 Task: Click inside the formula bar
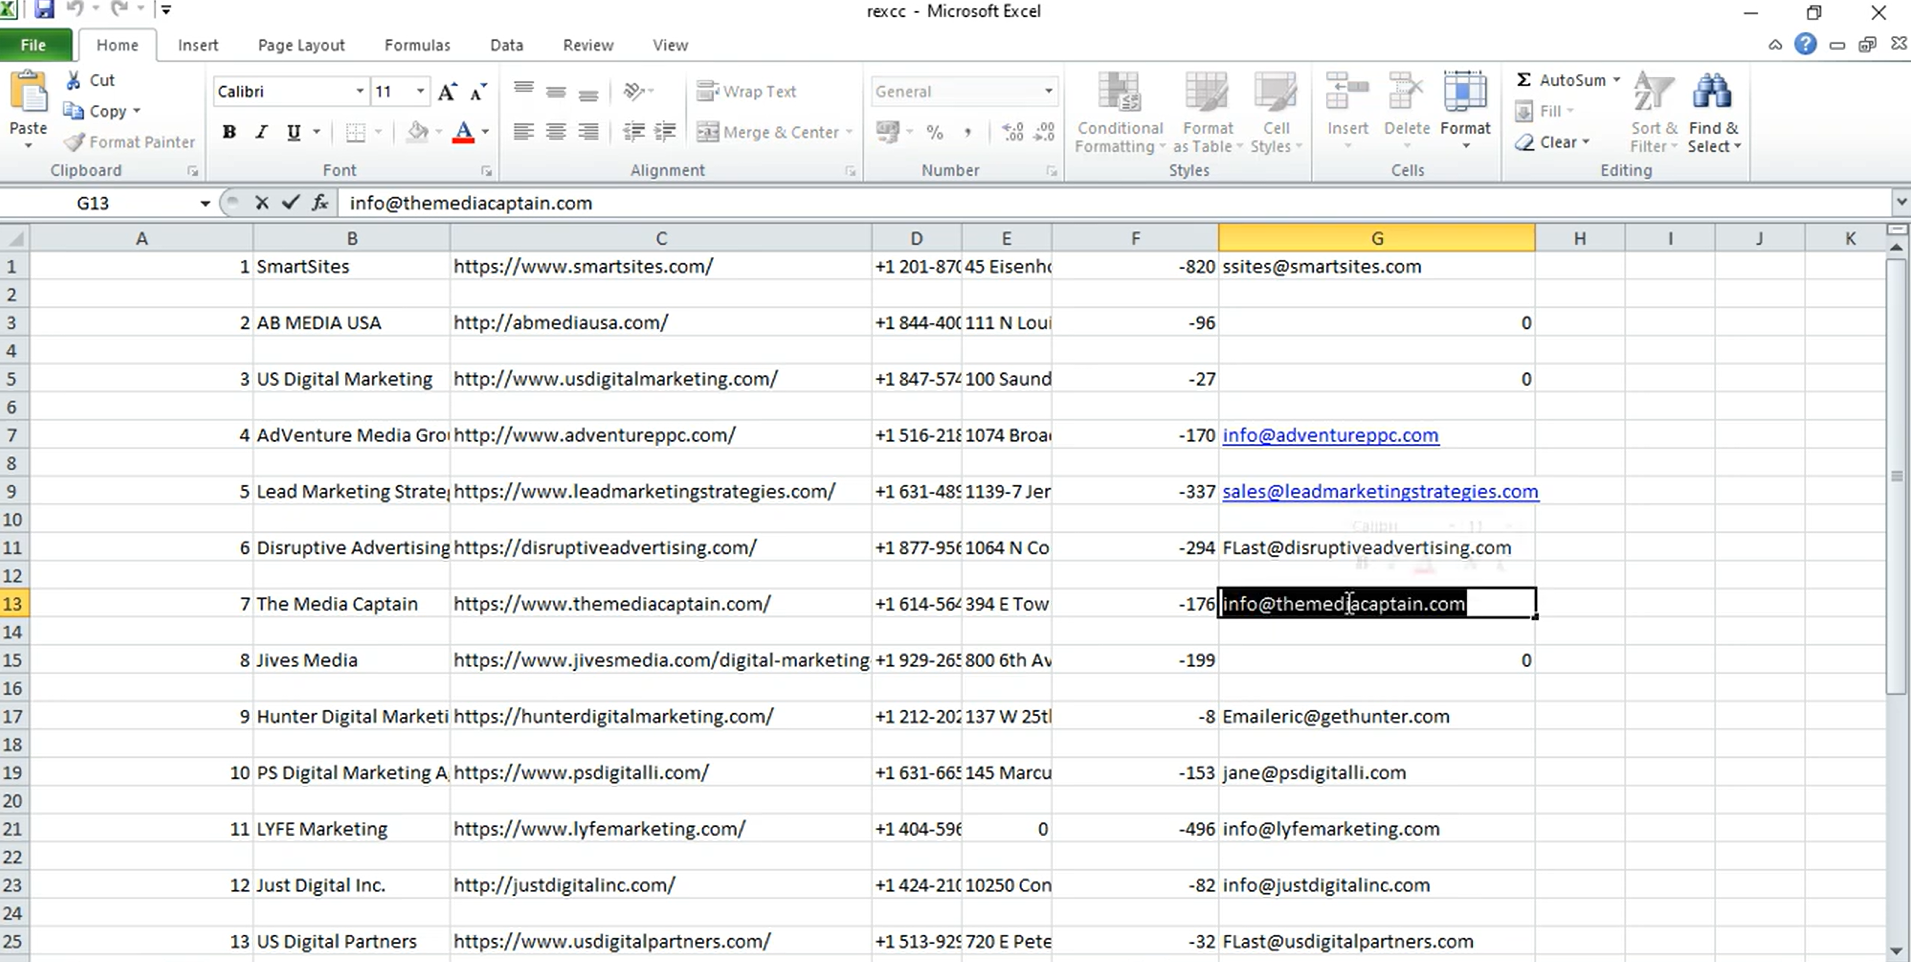(x=700, y=202)
